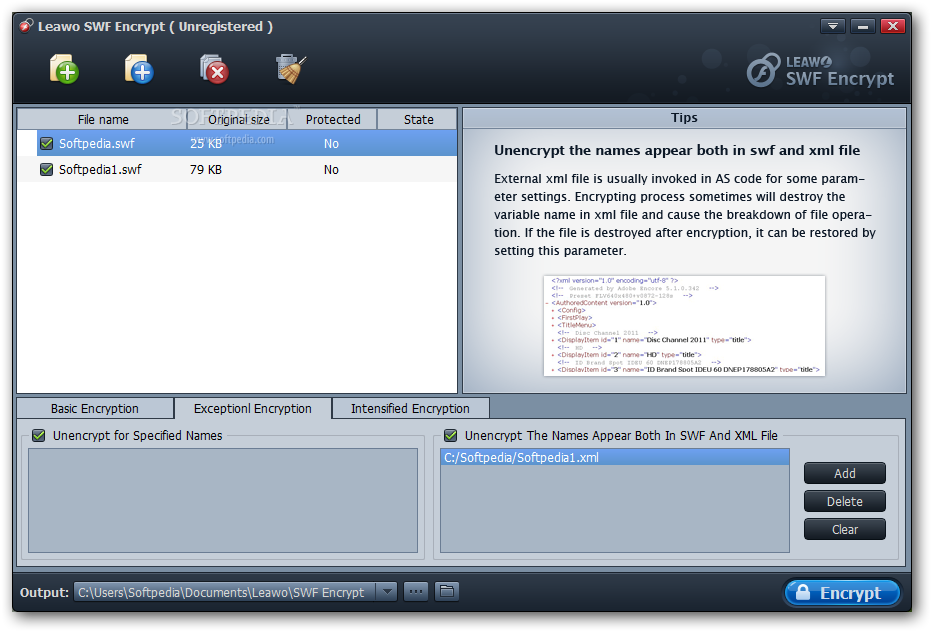Minimize the Leawo SWF Encrypt window

[x=862, y=26]
